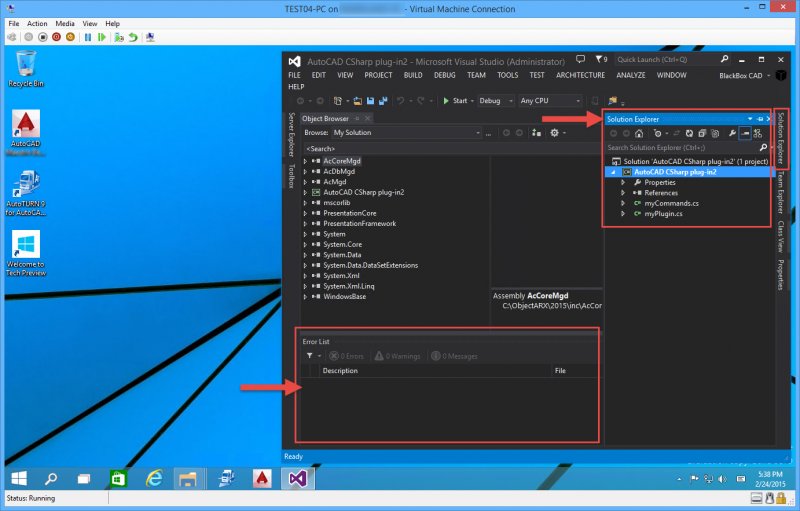This screenshot has width=800, height=511.
Task: Toggle Preview Selected Items button
Action: [x=745, y=134]
